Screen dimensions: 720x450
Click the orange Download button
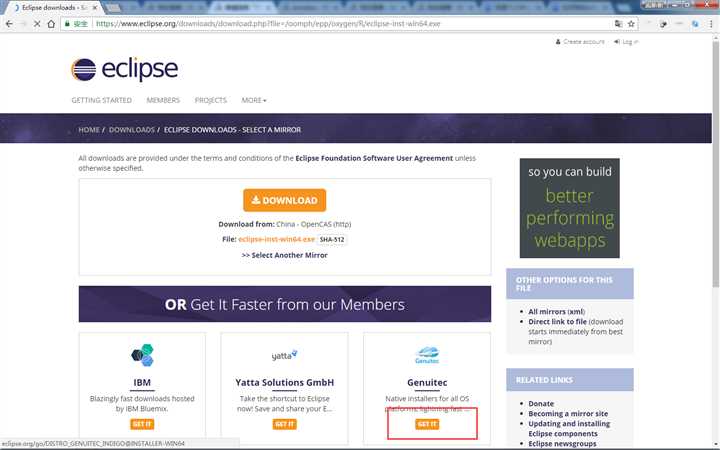click(285, 200)
